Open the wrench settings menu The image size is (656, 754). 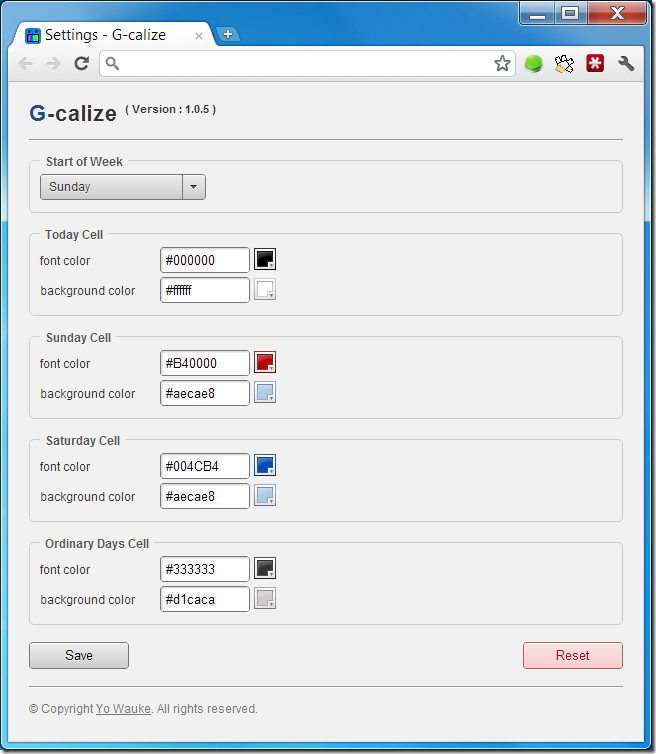626,63
